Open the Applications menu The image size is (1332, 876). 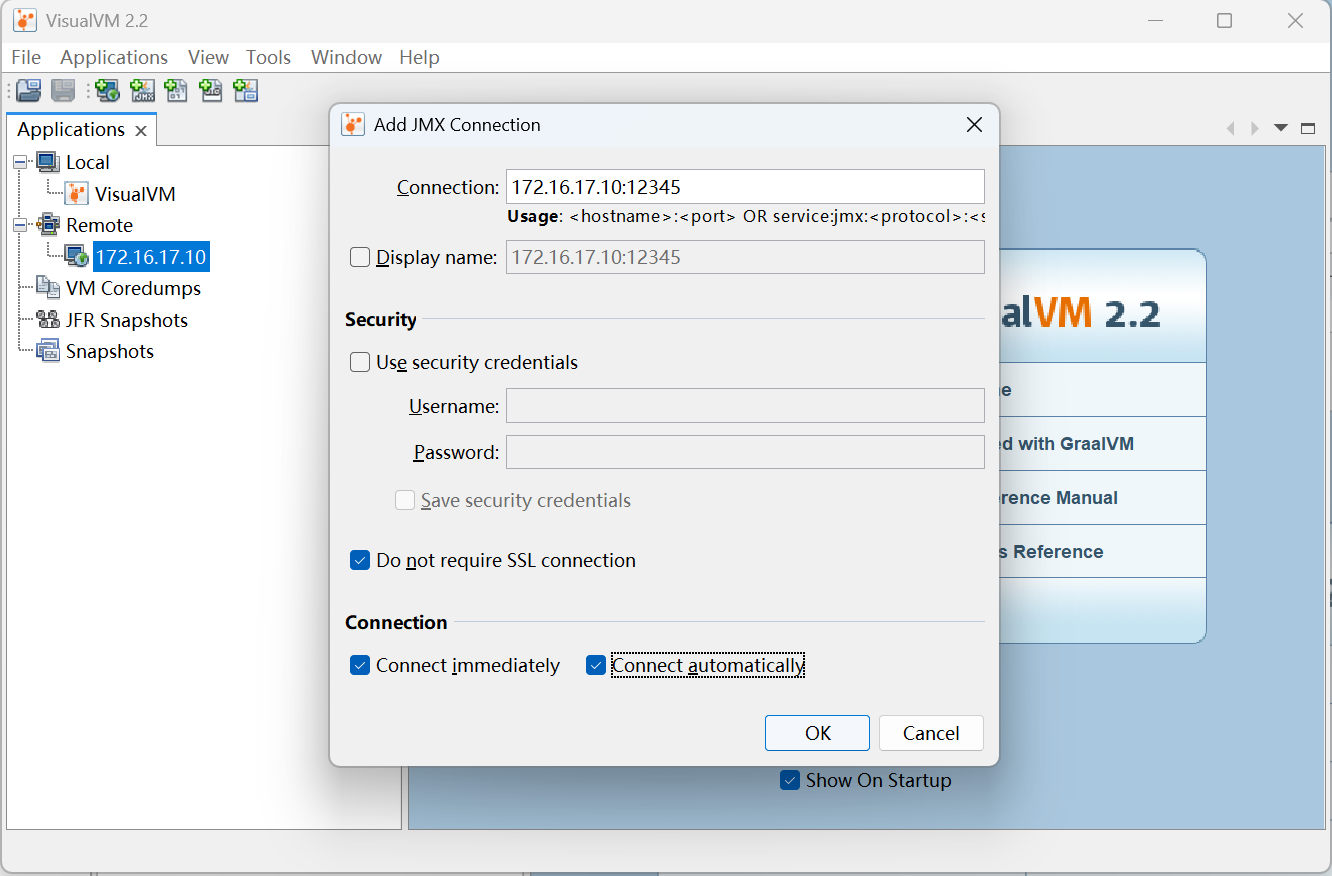coord(114,57)
